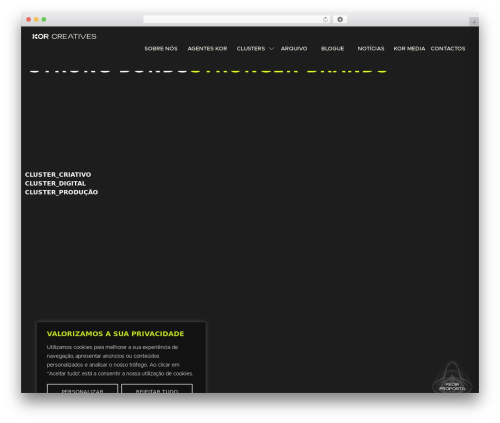This screenshot has height=423, width=500.
Task: Select the CLUSTER_DIGITAL link
Action: (55, 183)
